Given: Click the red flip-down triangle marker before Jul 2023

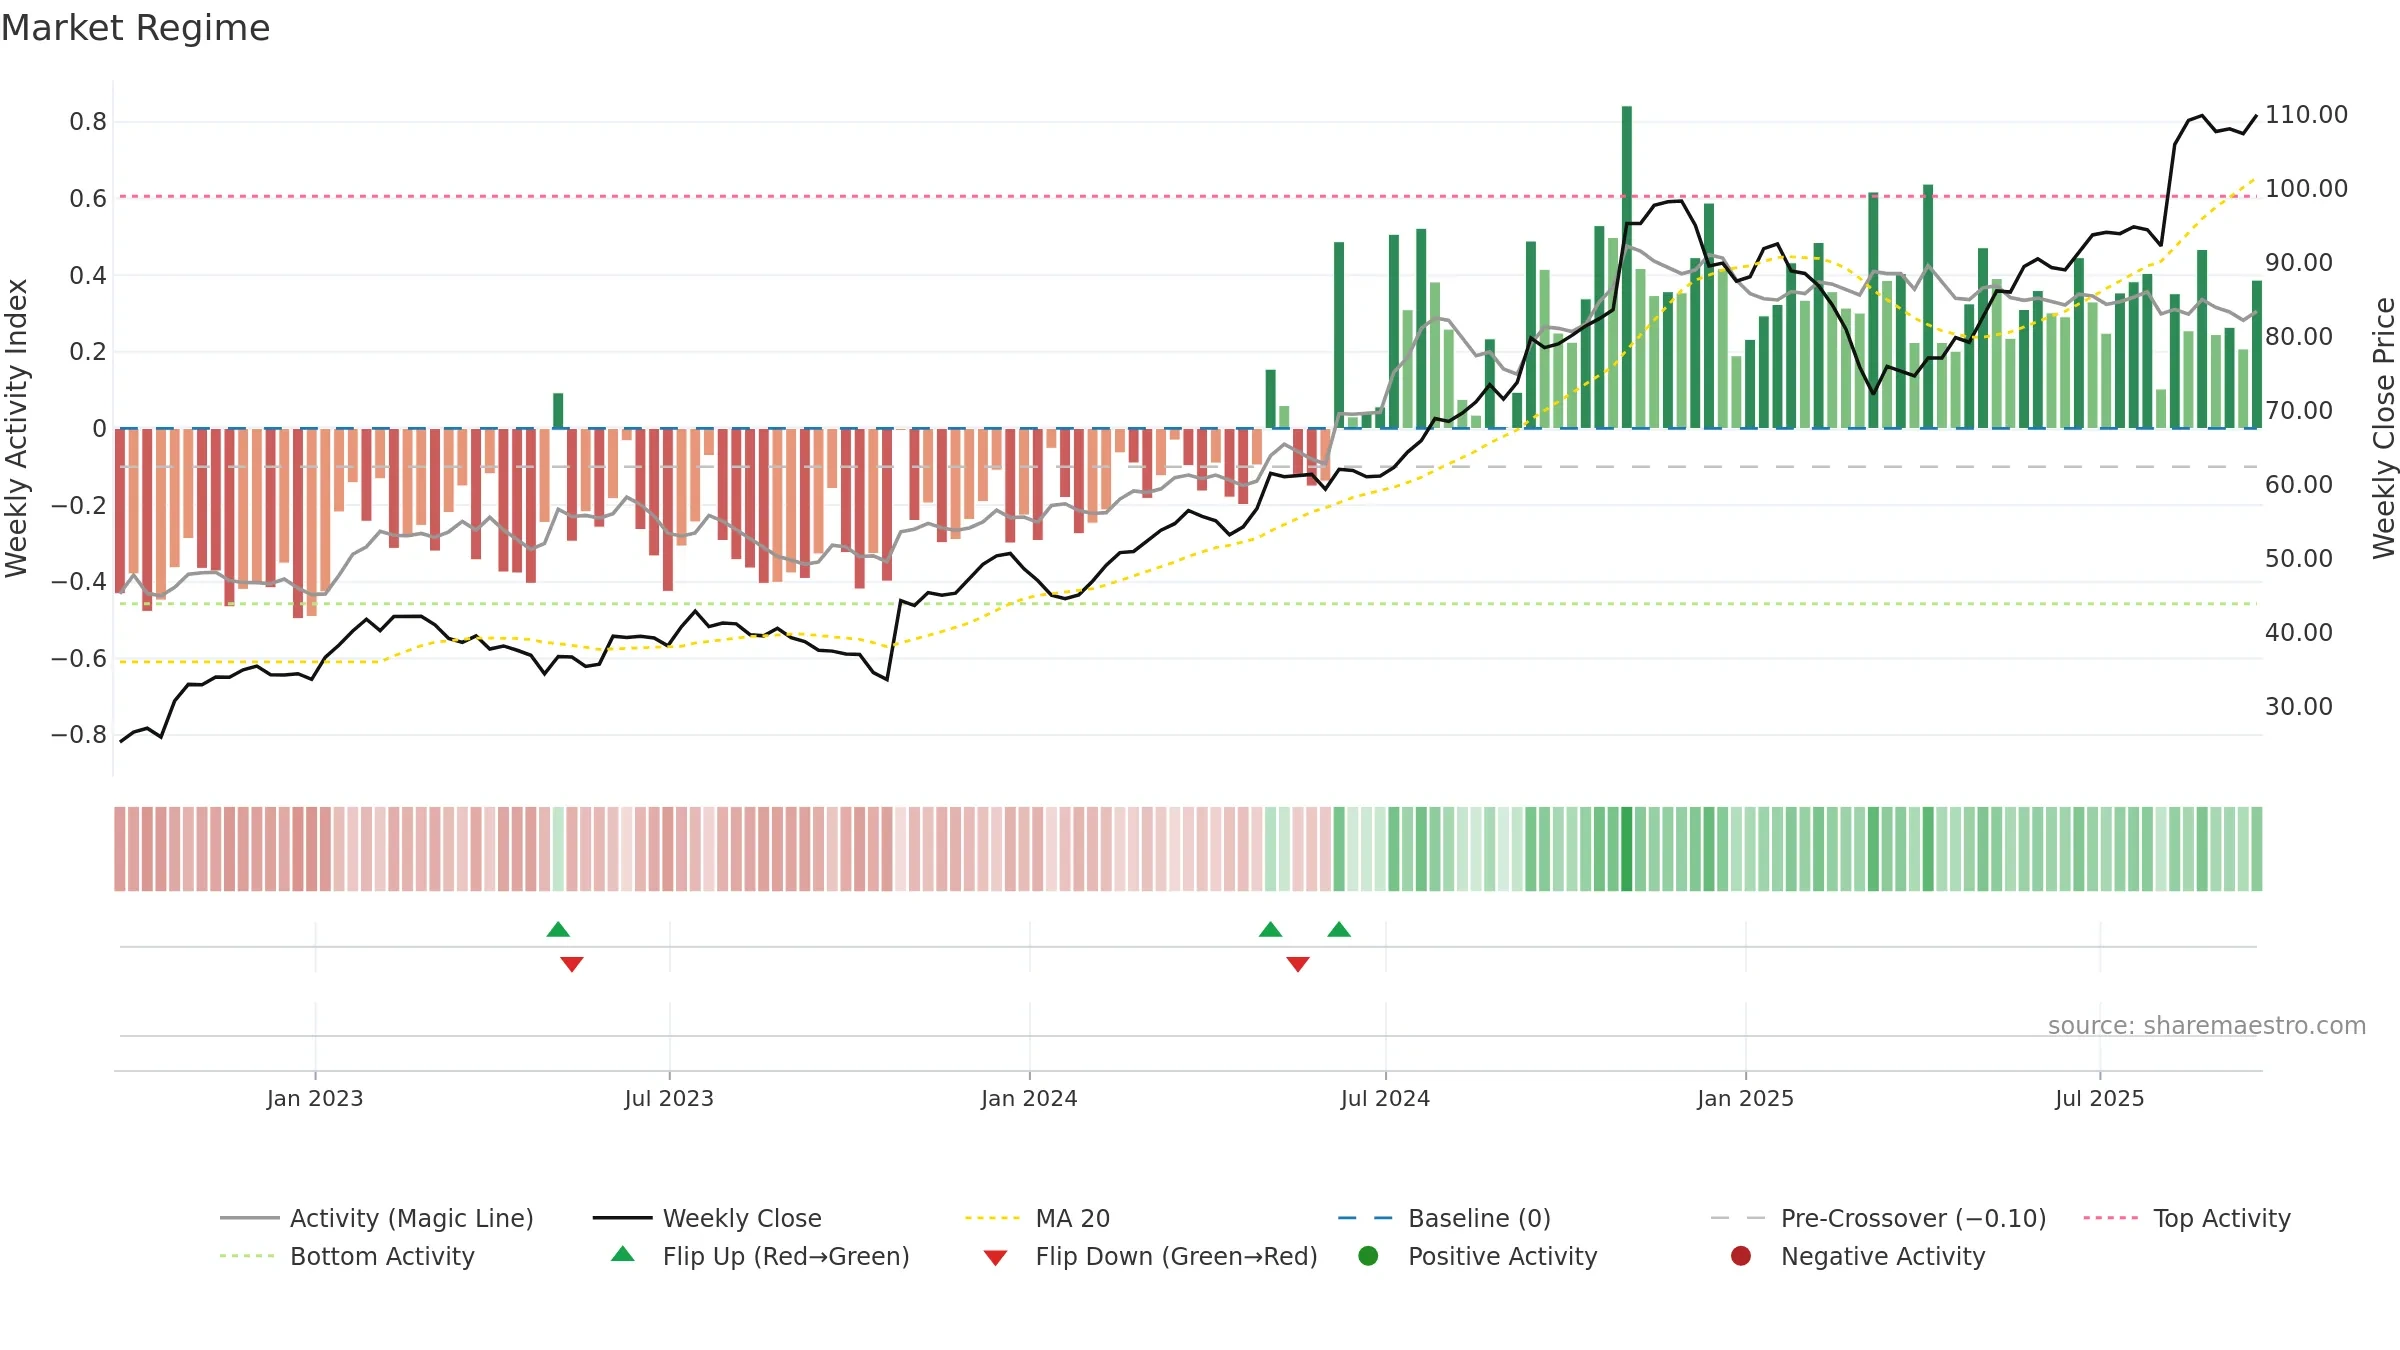Looking at the screenshot, I should (x=572, y=964).
